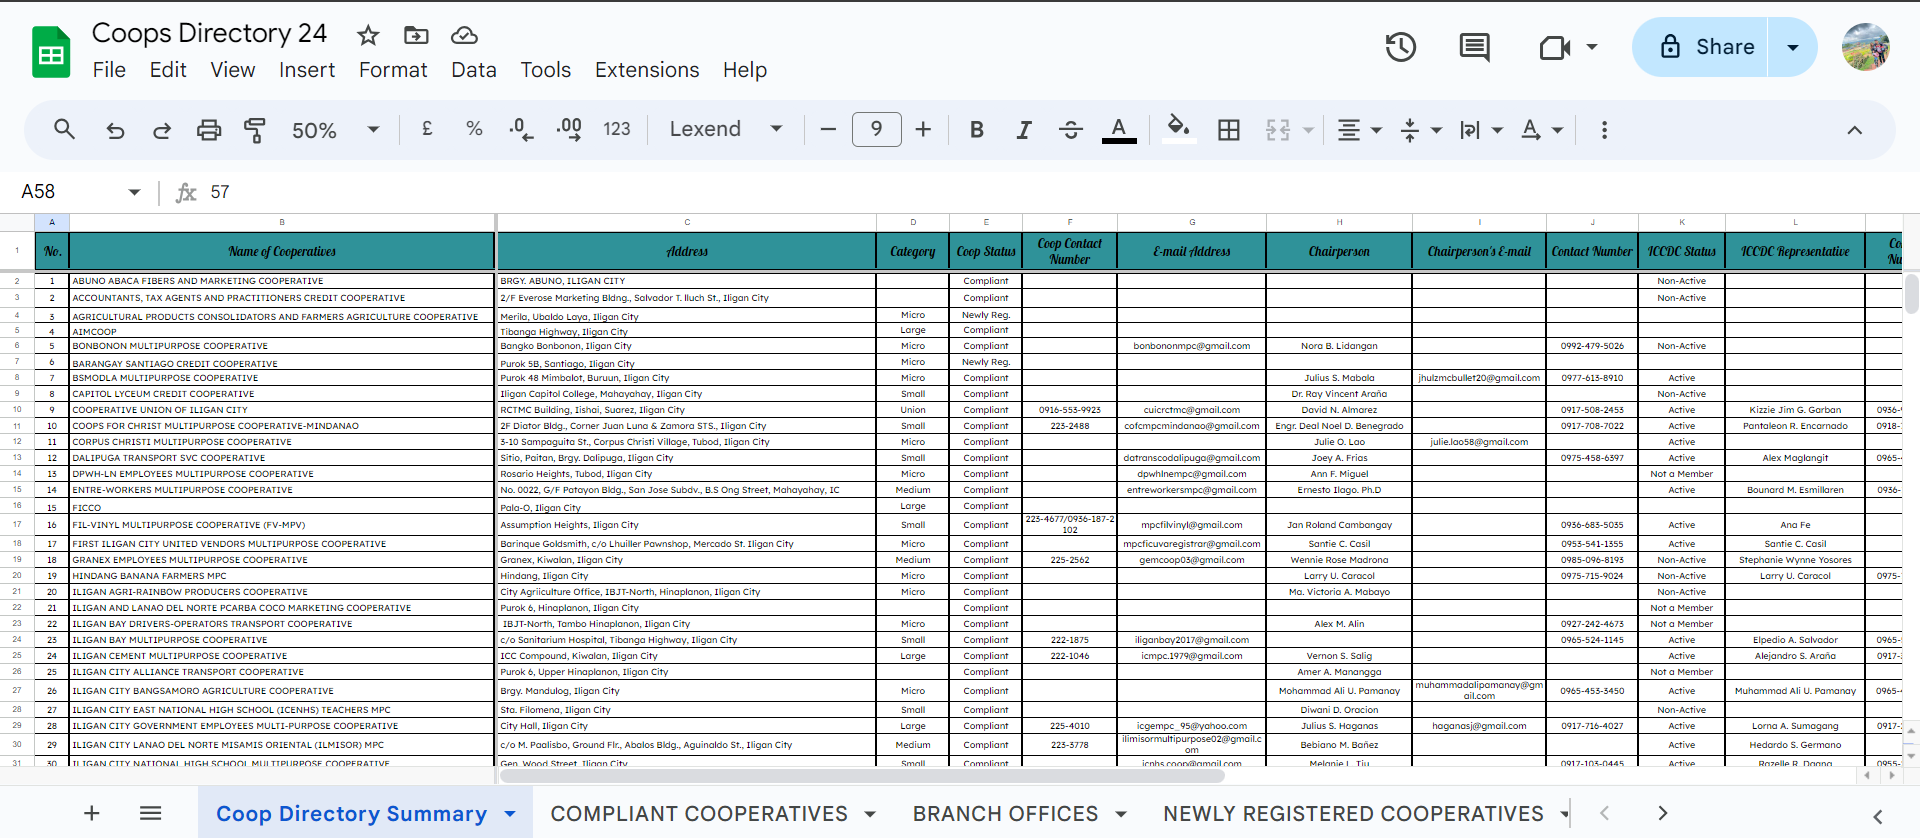Open the Google account avatar
This screenshot has height=838, width=1920.
[1866, 47]
